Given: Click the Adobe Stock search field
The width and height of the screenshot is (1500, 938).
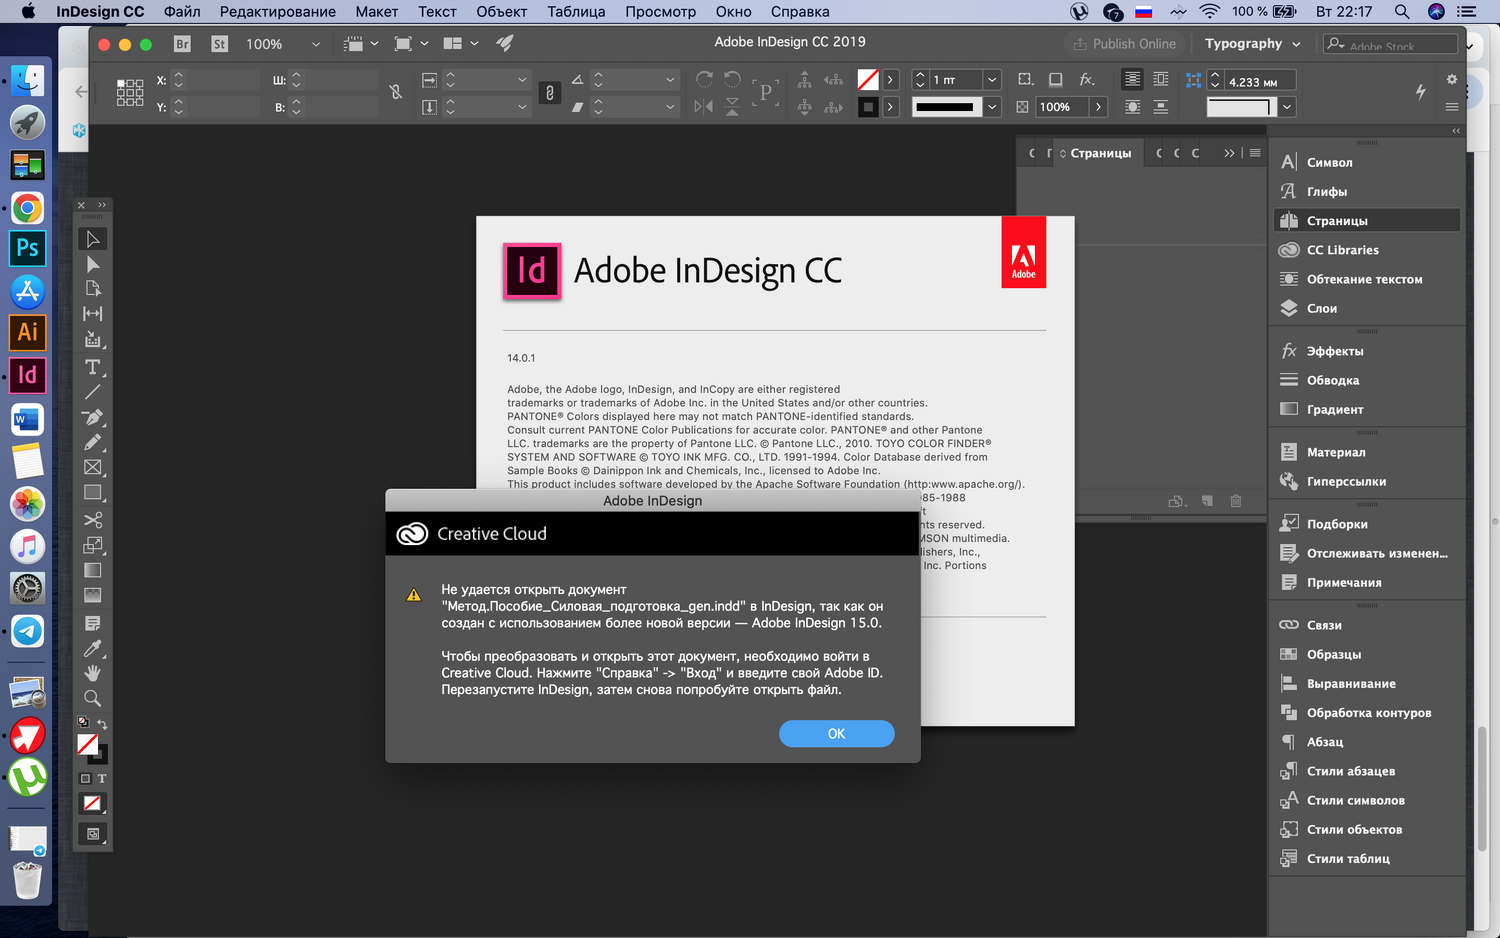Looking at the screenshot, I should click(x=1390, y=44).
